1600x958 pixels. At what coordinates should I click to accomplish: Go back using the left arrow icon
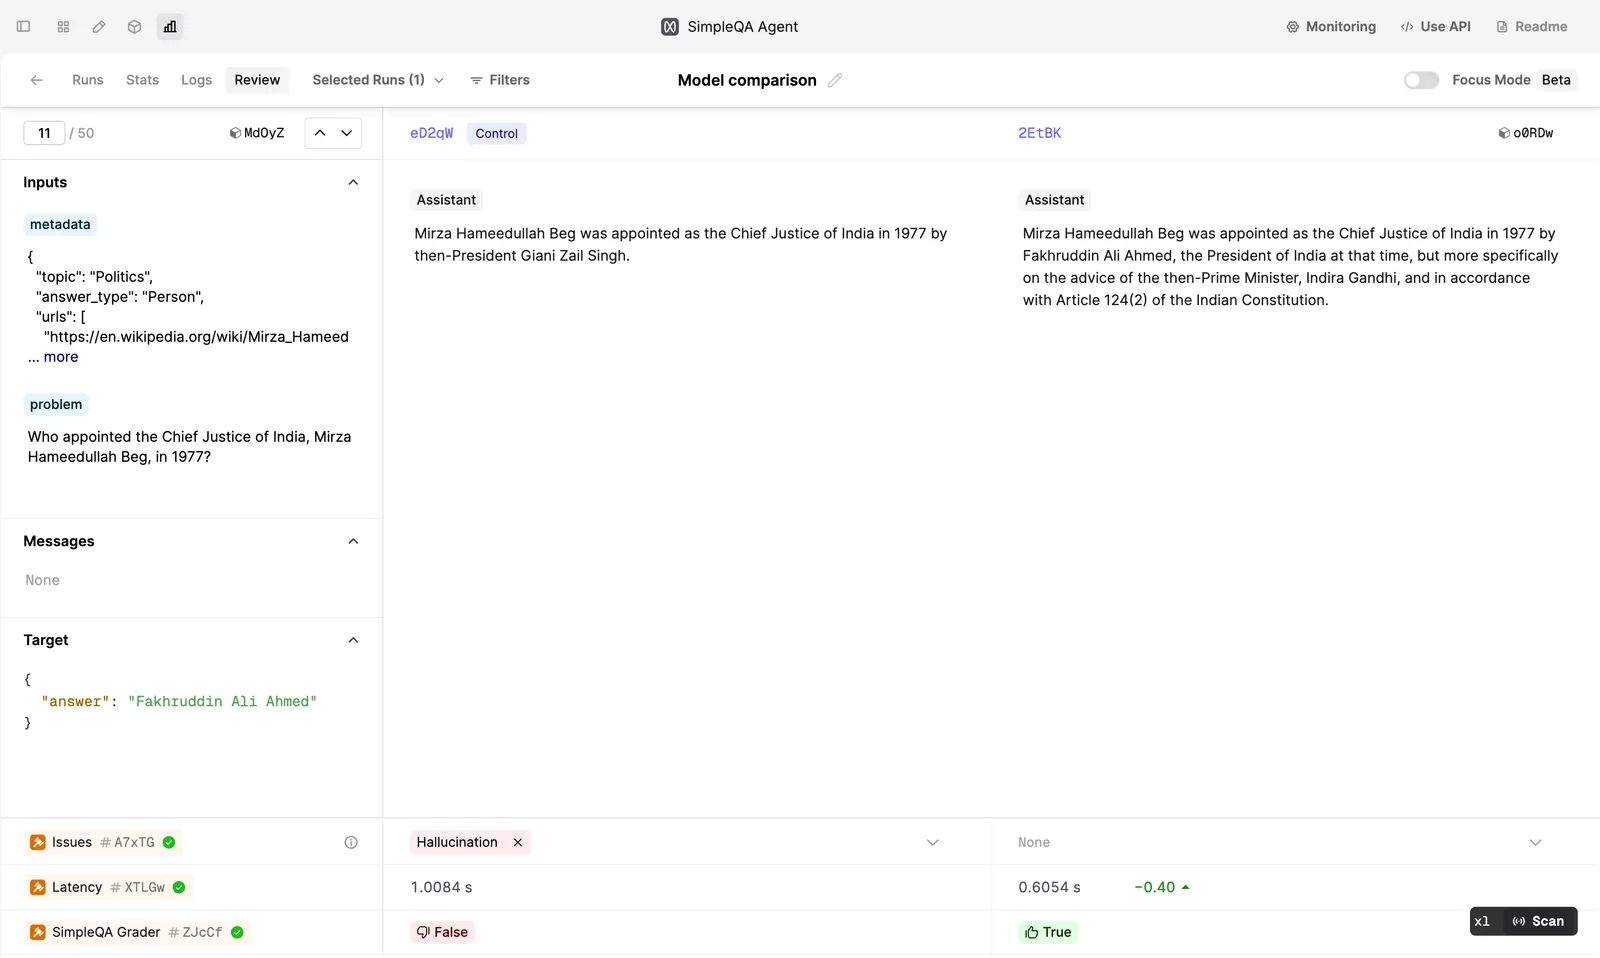37,80
